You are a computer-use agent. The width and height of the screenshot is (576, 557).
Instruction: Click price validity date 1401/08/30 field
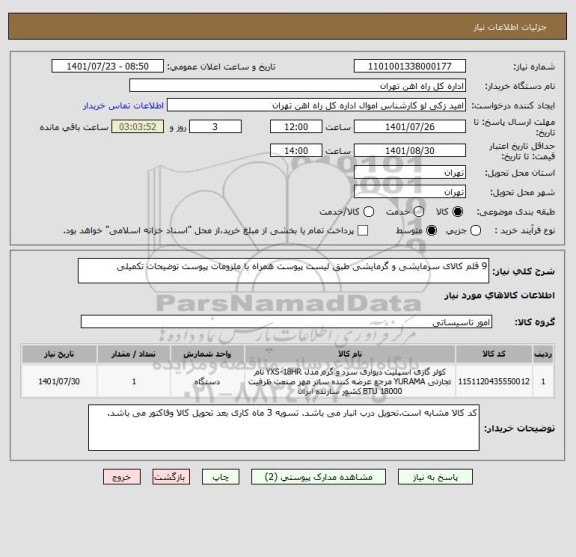click(x=410, y=151)
